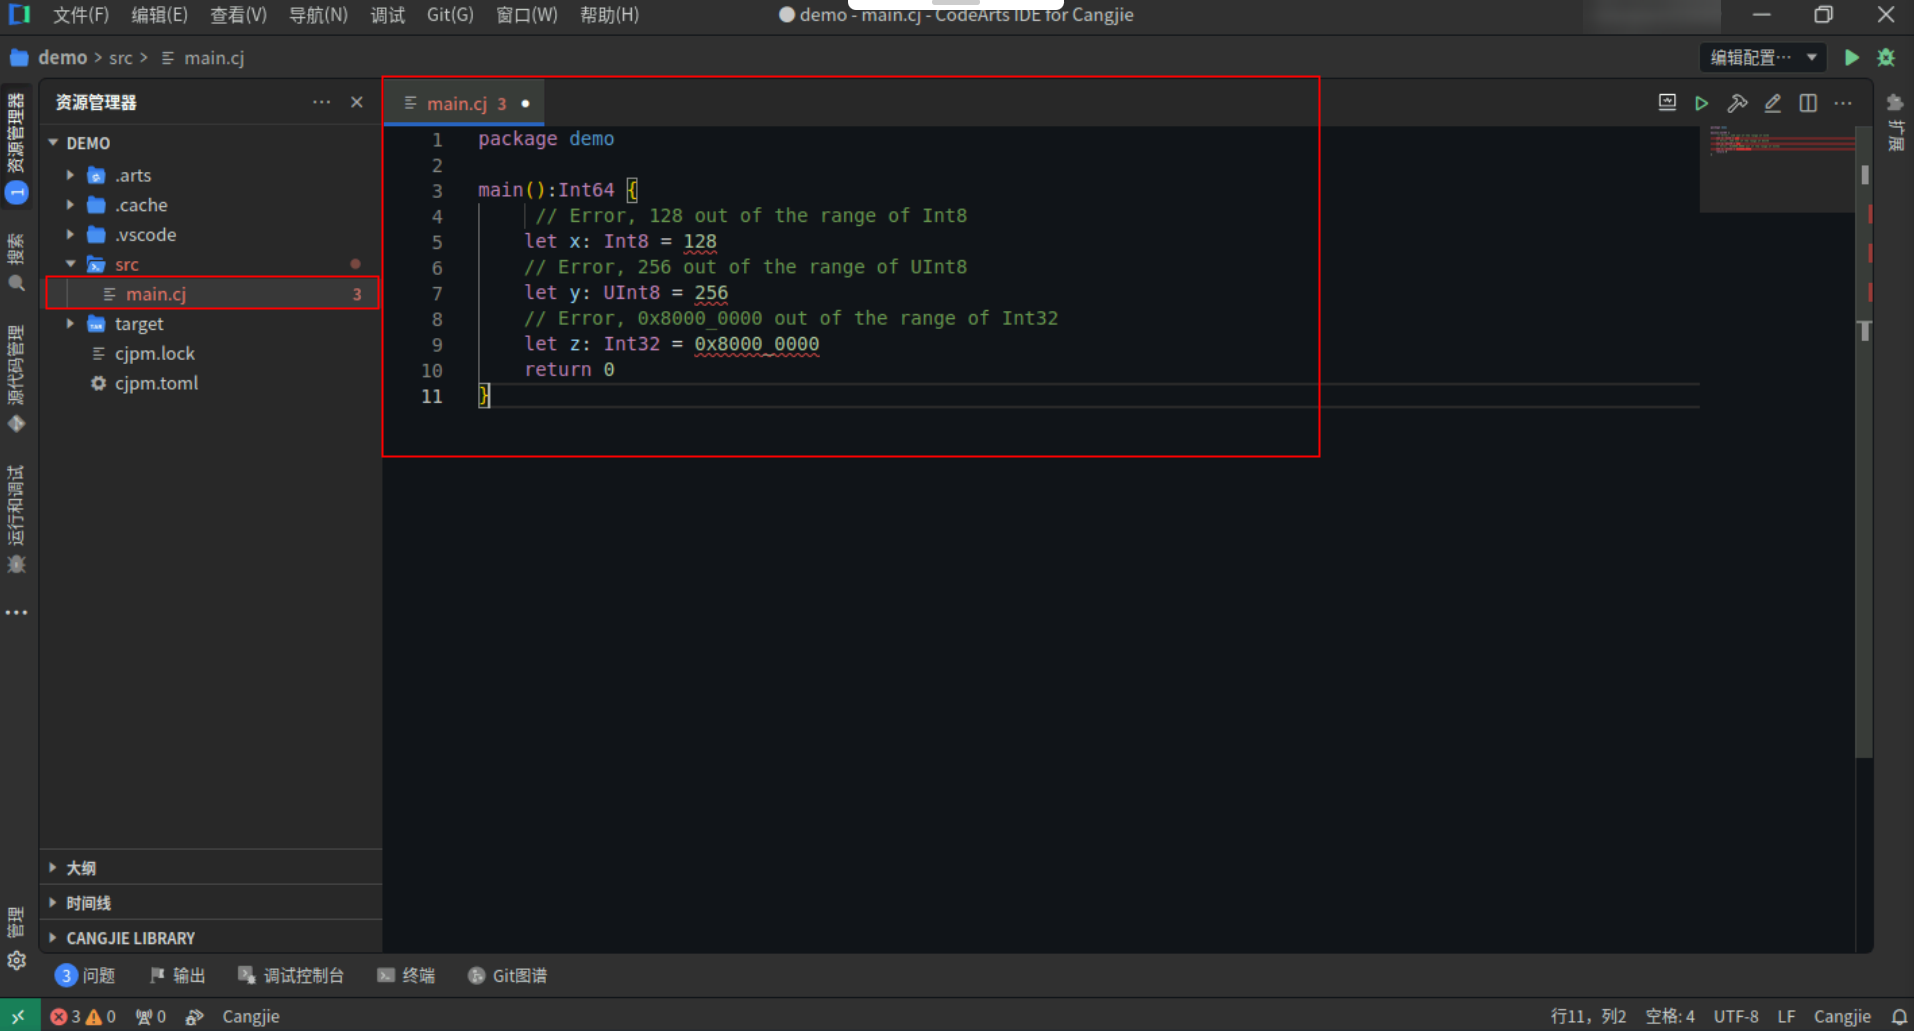Select main.cj file in explorer tree
1914x1031 pixels.
coord(212,294)
